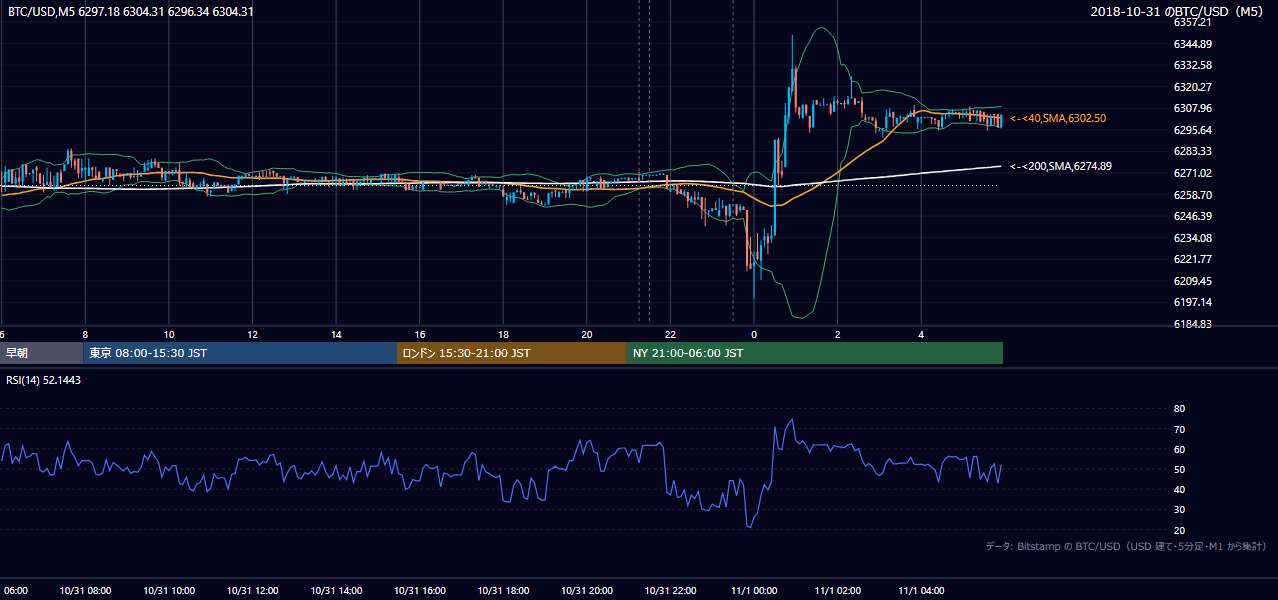Click RSI scale level 50
The width and height of the screenshot is (1278, 600).
click(x=1179, y=469)
